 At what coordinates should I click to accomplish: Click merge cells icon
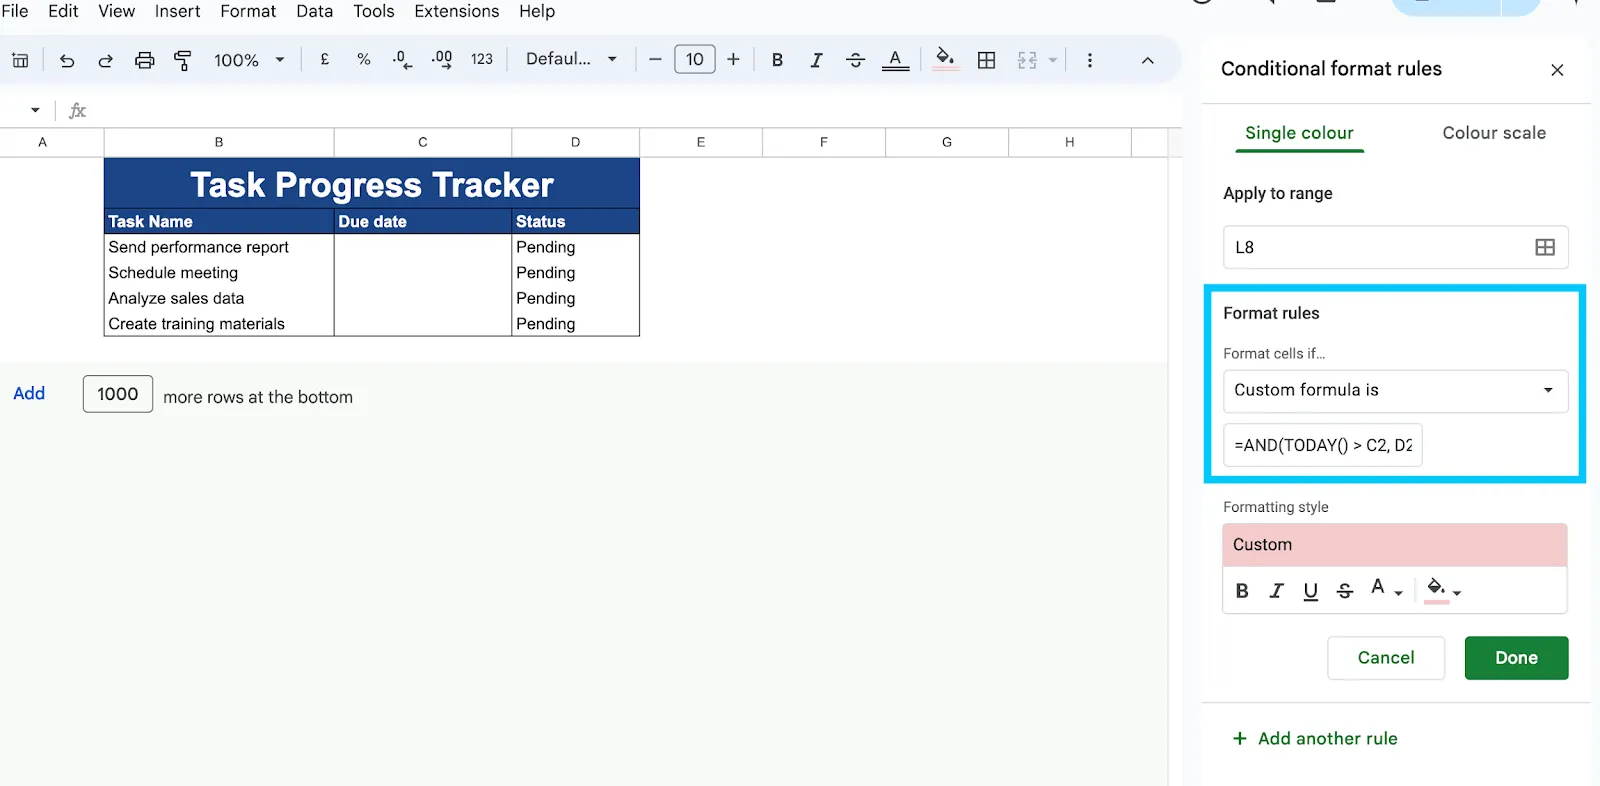[1027, 60]
